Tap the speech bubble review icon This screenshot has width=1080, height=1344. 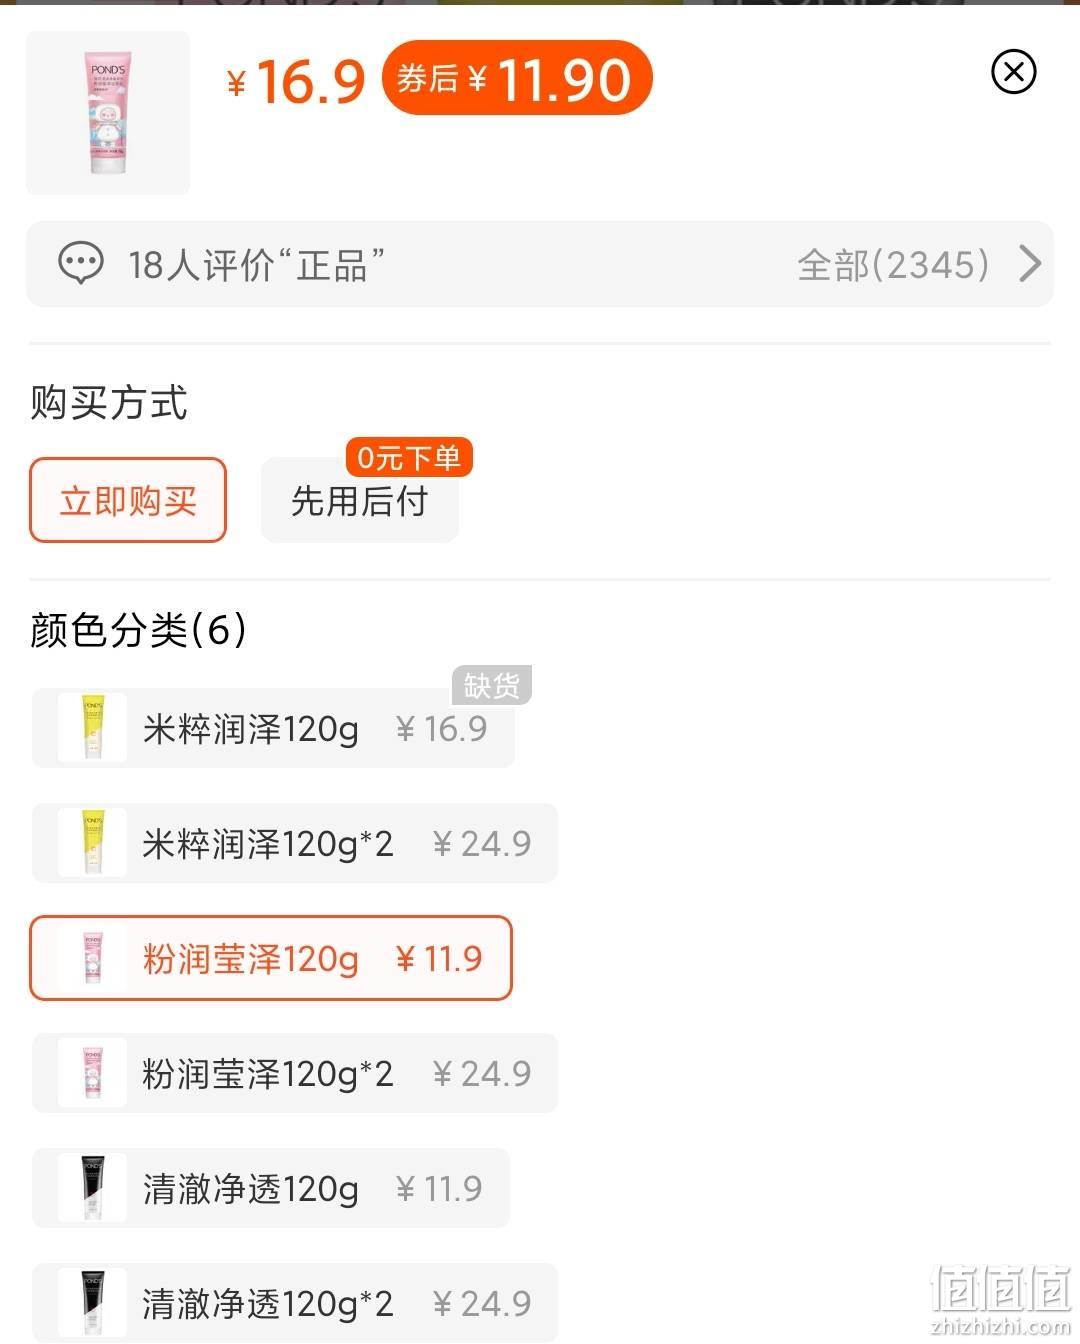click(x=81, y=264)
